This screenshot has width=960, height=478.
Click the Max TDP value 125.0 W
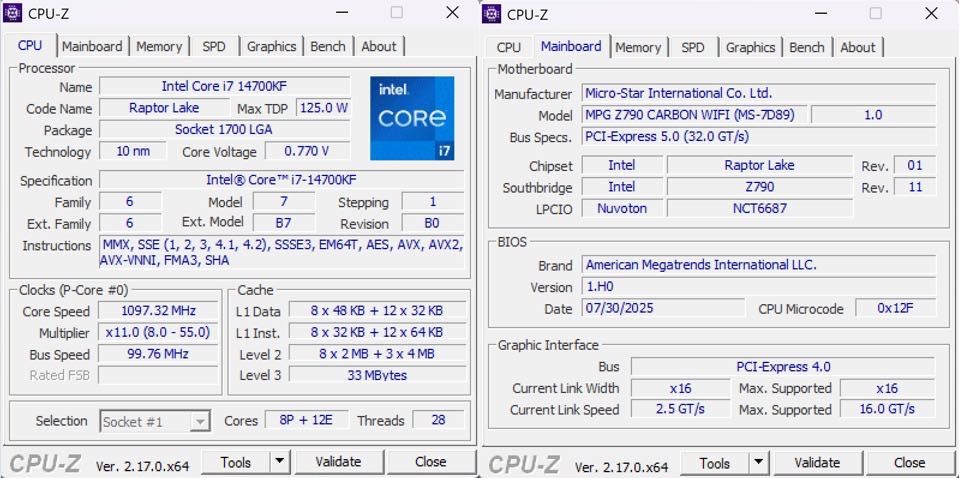323,108
